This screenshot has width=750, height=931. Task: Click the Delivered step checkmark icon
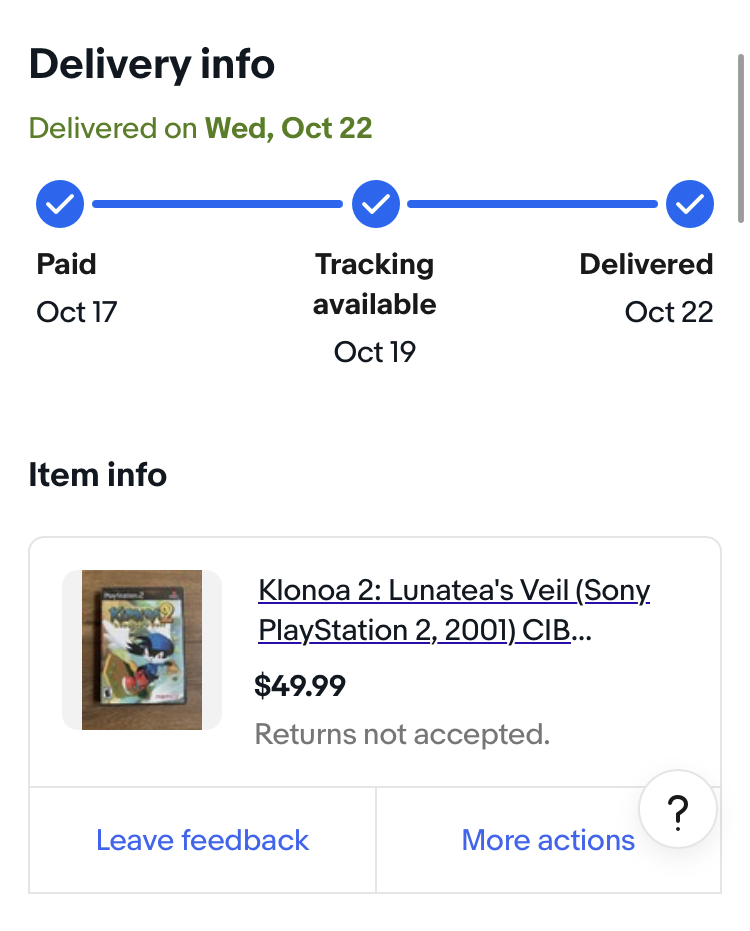pyautogui.click(x=689, y=204)
